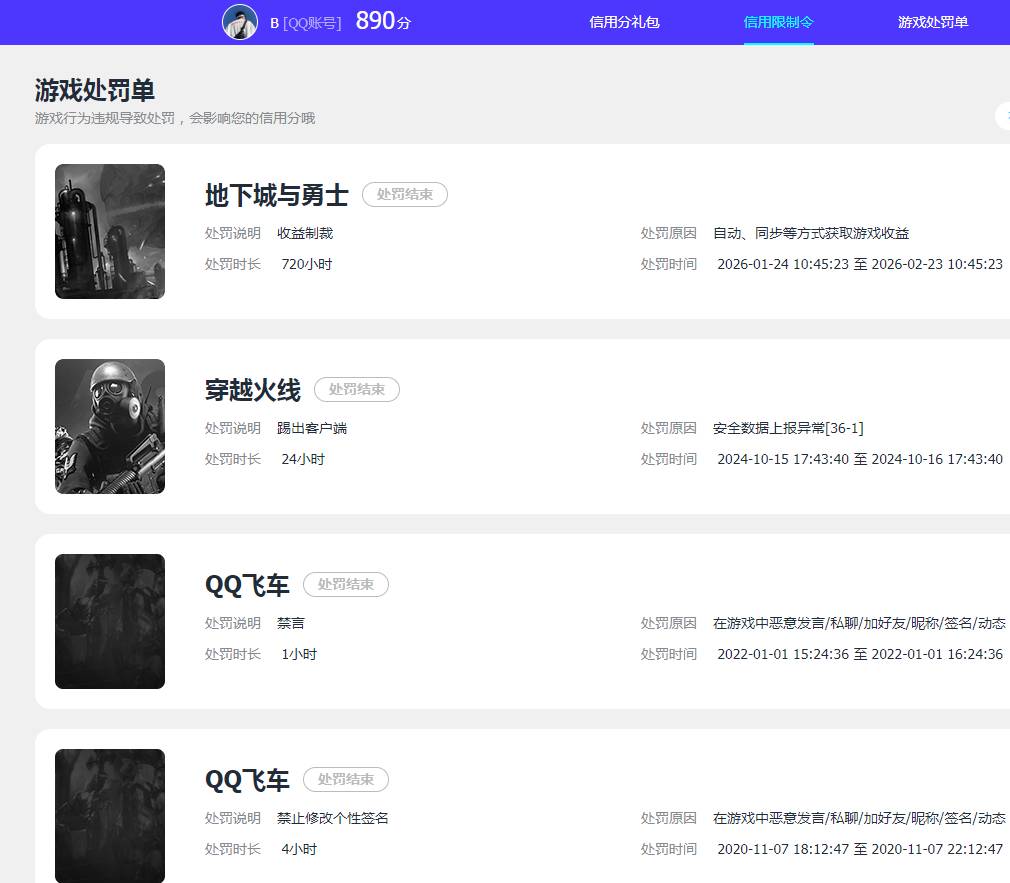Click QQ飞车 title of the 1小时 penalty

point(247,585)
